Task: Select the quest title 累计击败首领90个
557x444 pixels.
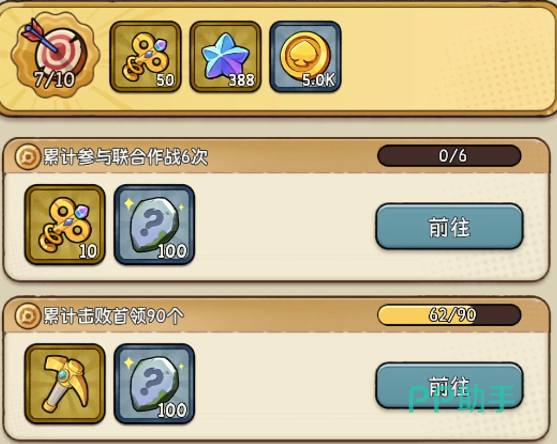Action: click(x=113, y=316)
